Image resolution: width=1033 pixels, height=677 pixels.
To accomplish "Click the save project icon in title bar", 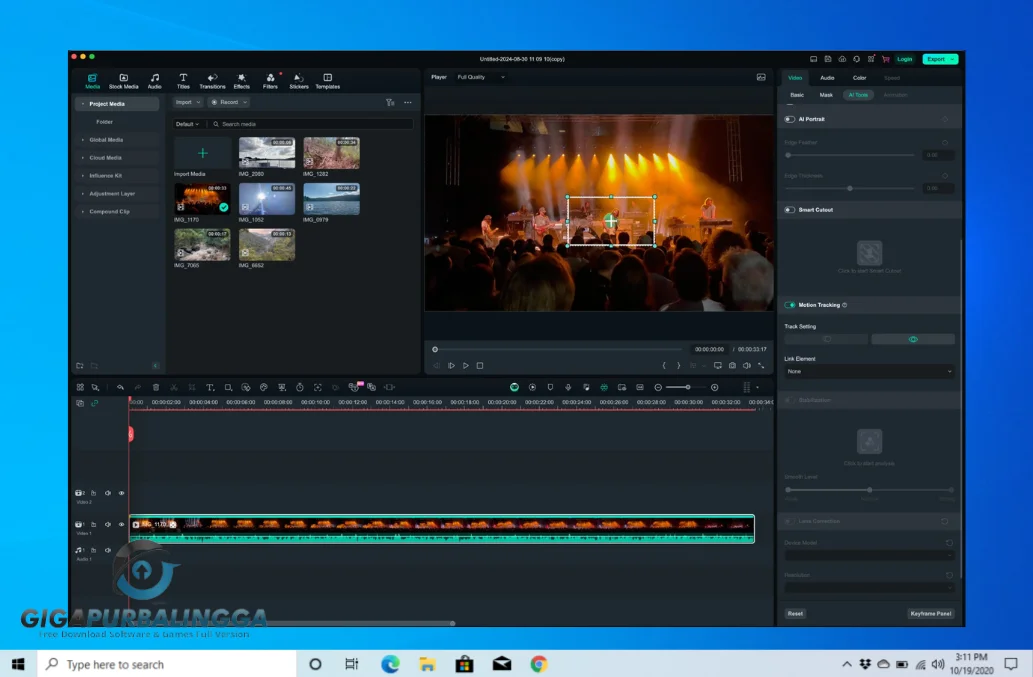I will coord(828,59).
